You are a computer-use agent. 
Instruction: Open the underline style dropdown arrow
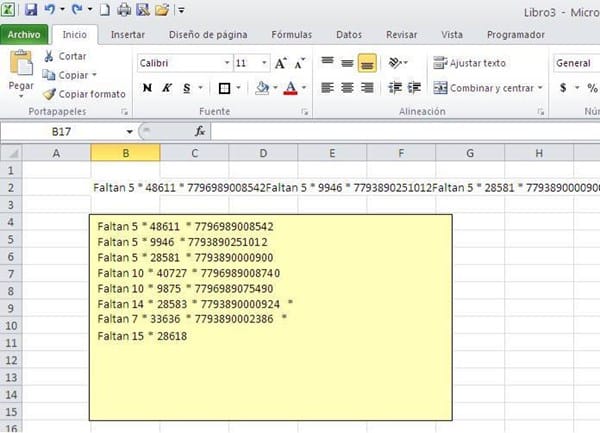click(201, 88)
